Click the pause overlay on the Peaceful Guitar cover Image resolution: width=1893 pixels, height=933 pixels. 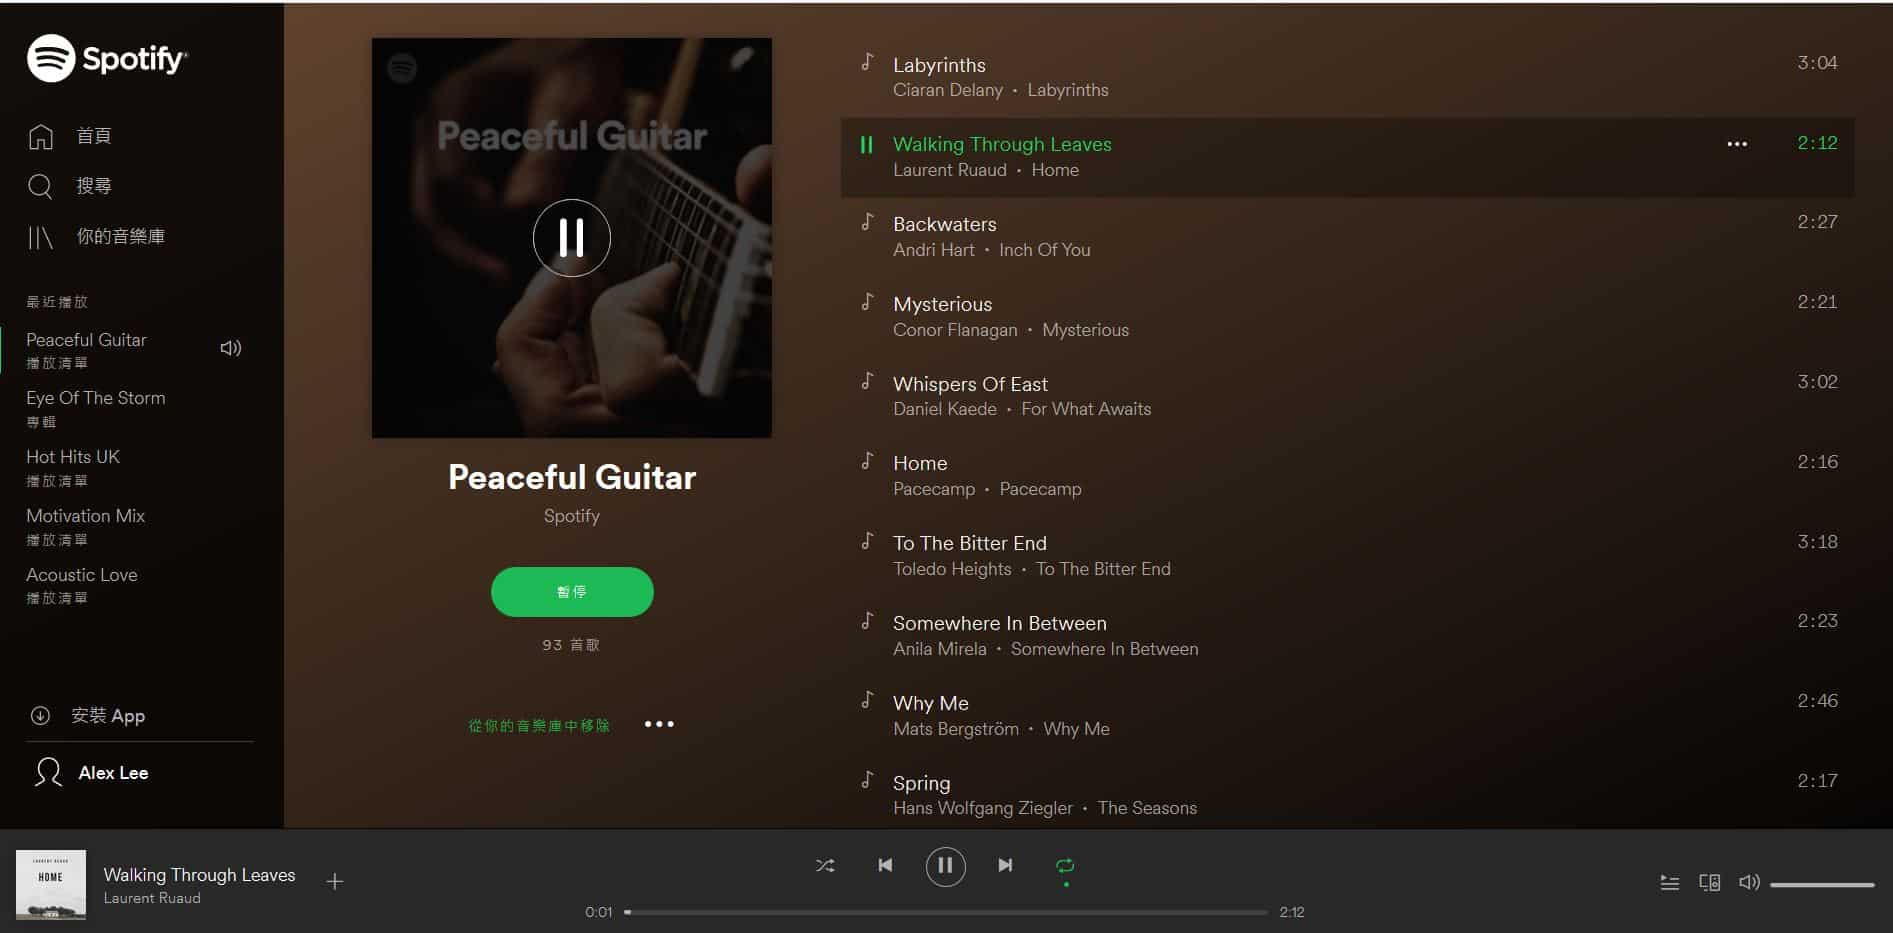tap(572, 238)
